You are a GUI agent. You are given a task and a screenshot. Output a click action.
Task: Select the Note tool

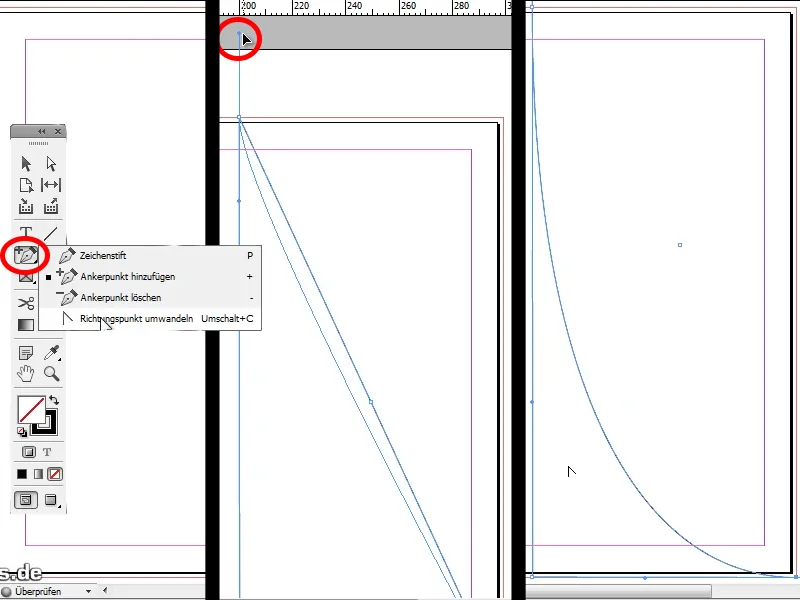[x=26, y=353]
